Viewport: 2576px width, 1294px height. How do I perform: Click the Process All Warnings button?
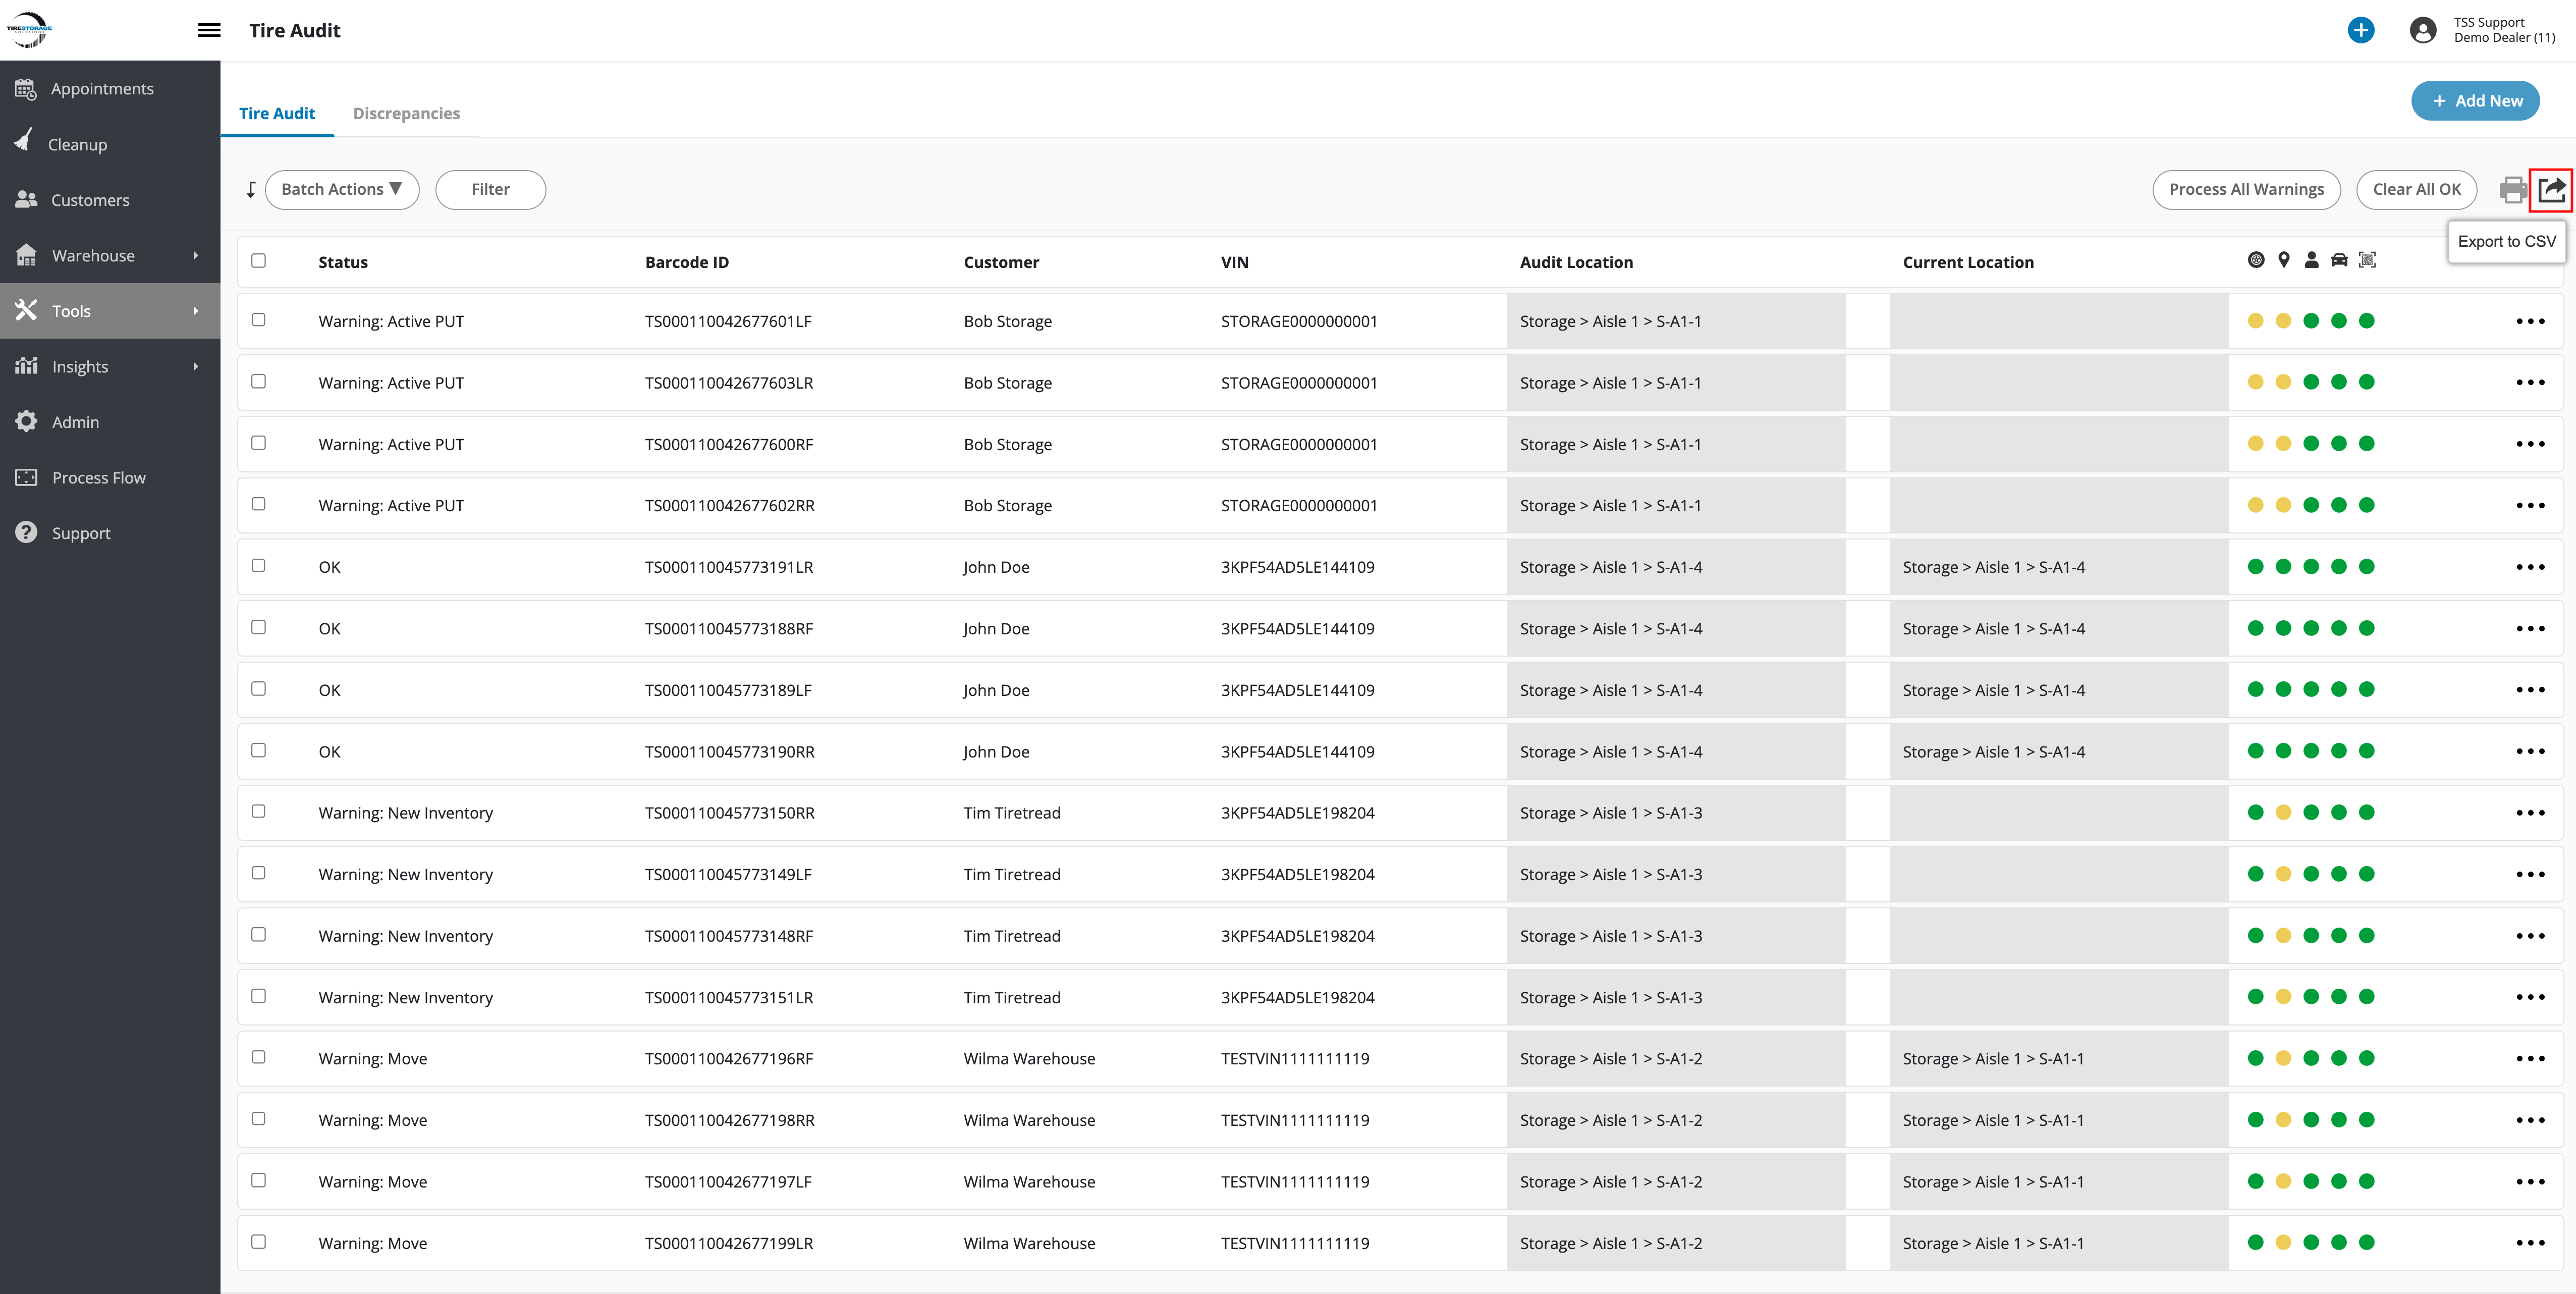click(x=2245, y=189)
